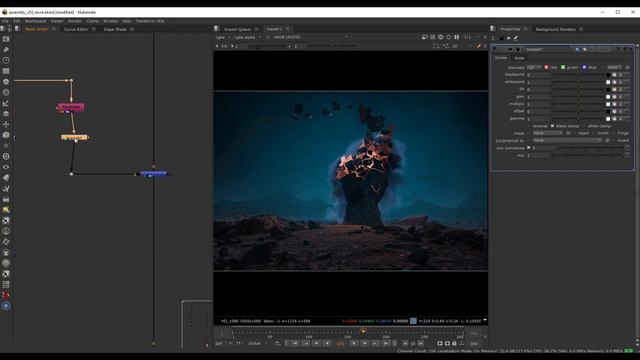Open the gamma color wheel picker
This screenshot has height=360, width=640.
614,119
